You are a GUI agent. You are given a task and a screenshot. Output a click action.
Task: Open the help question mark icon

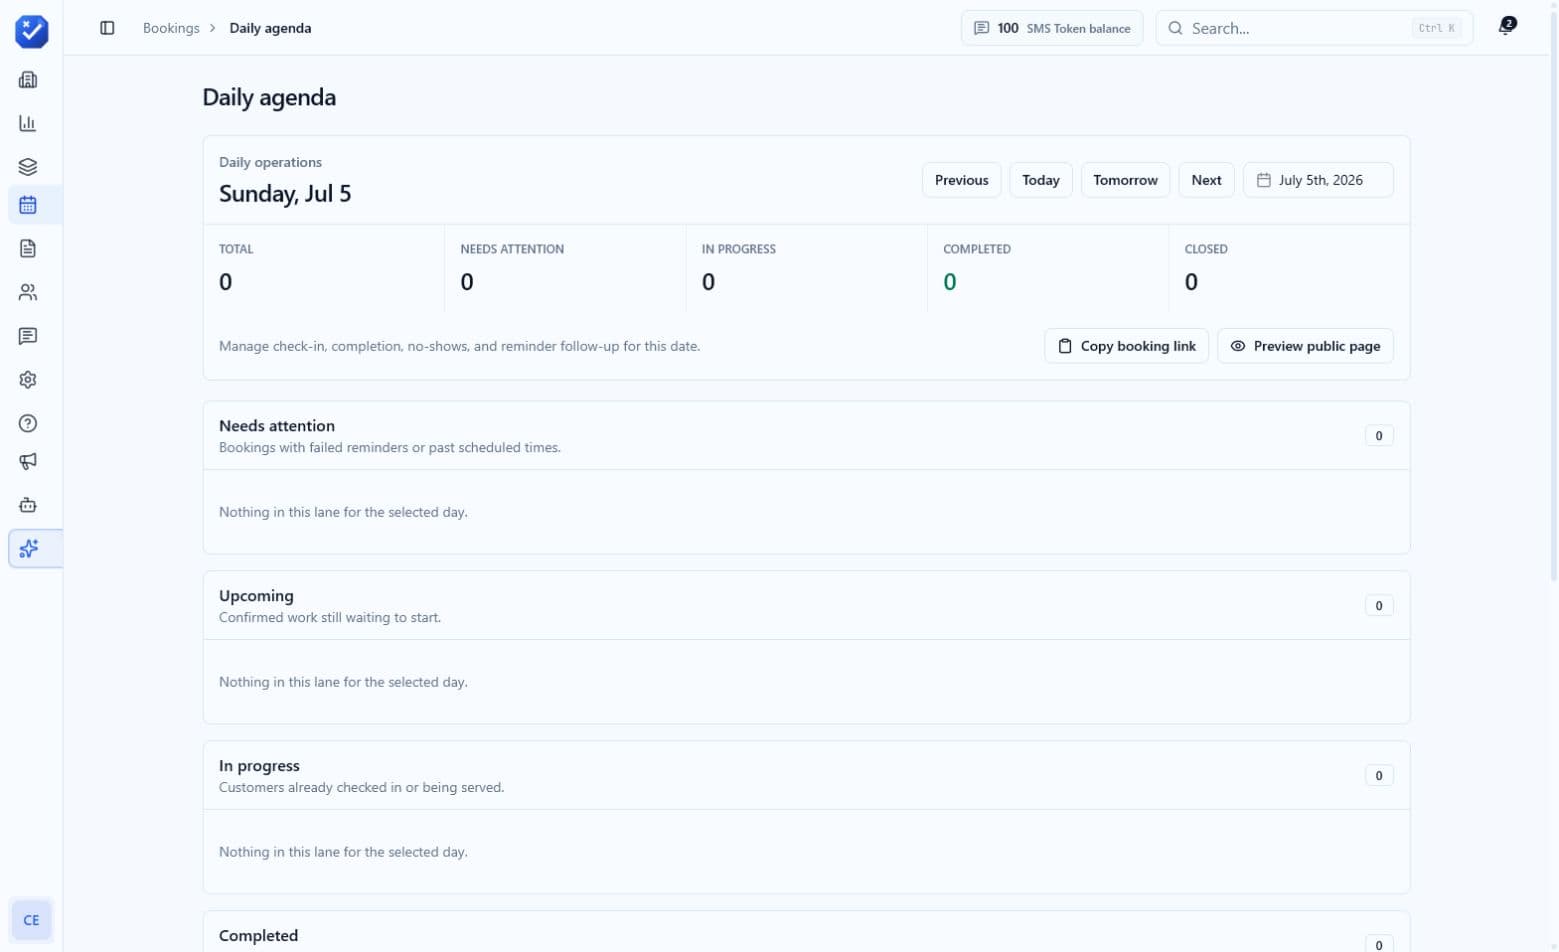tap(28, 423)
